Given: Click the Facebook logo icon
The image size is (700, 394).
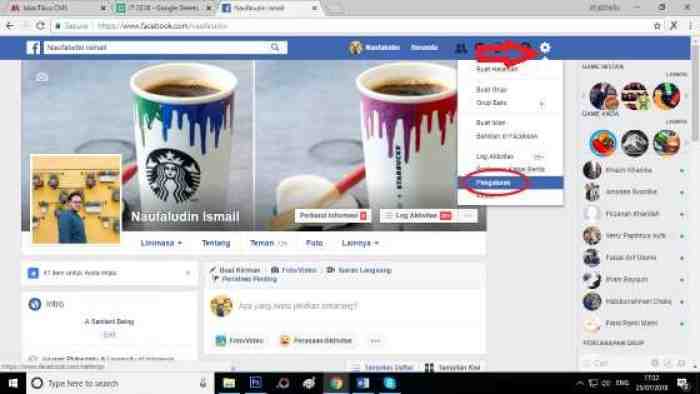Looking at the screenshot, I should [33, 48].
